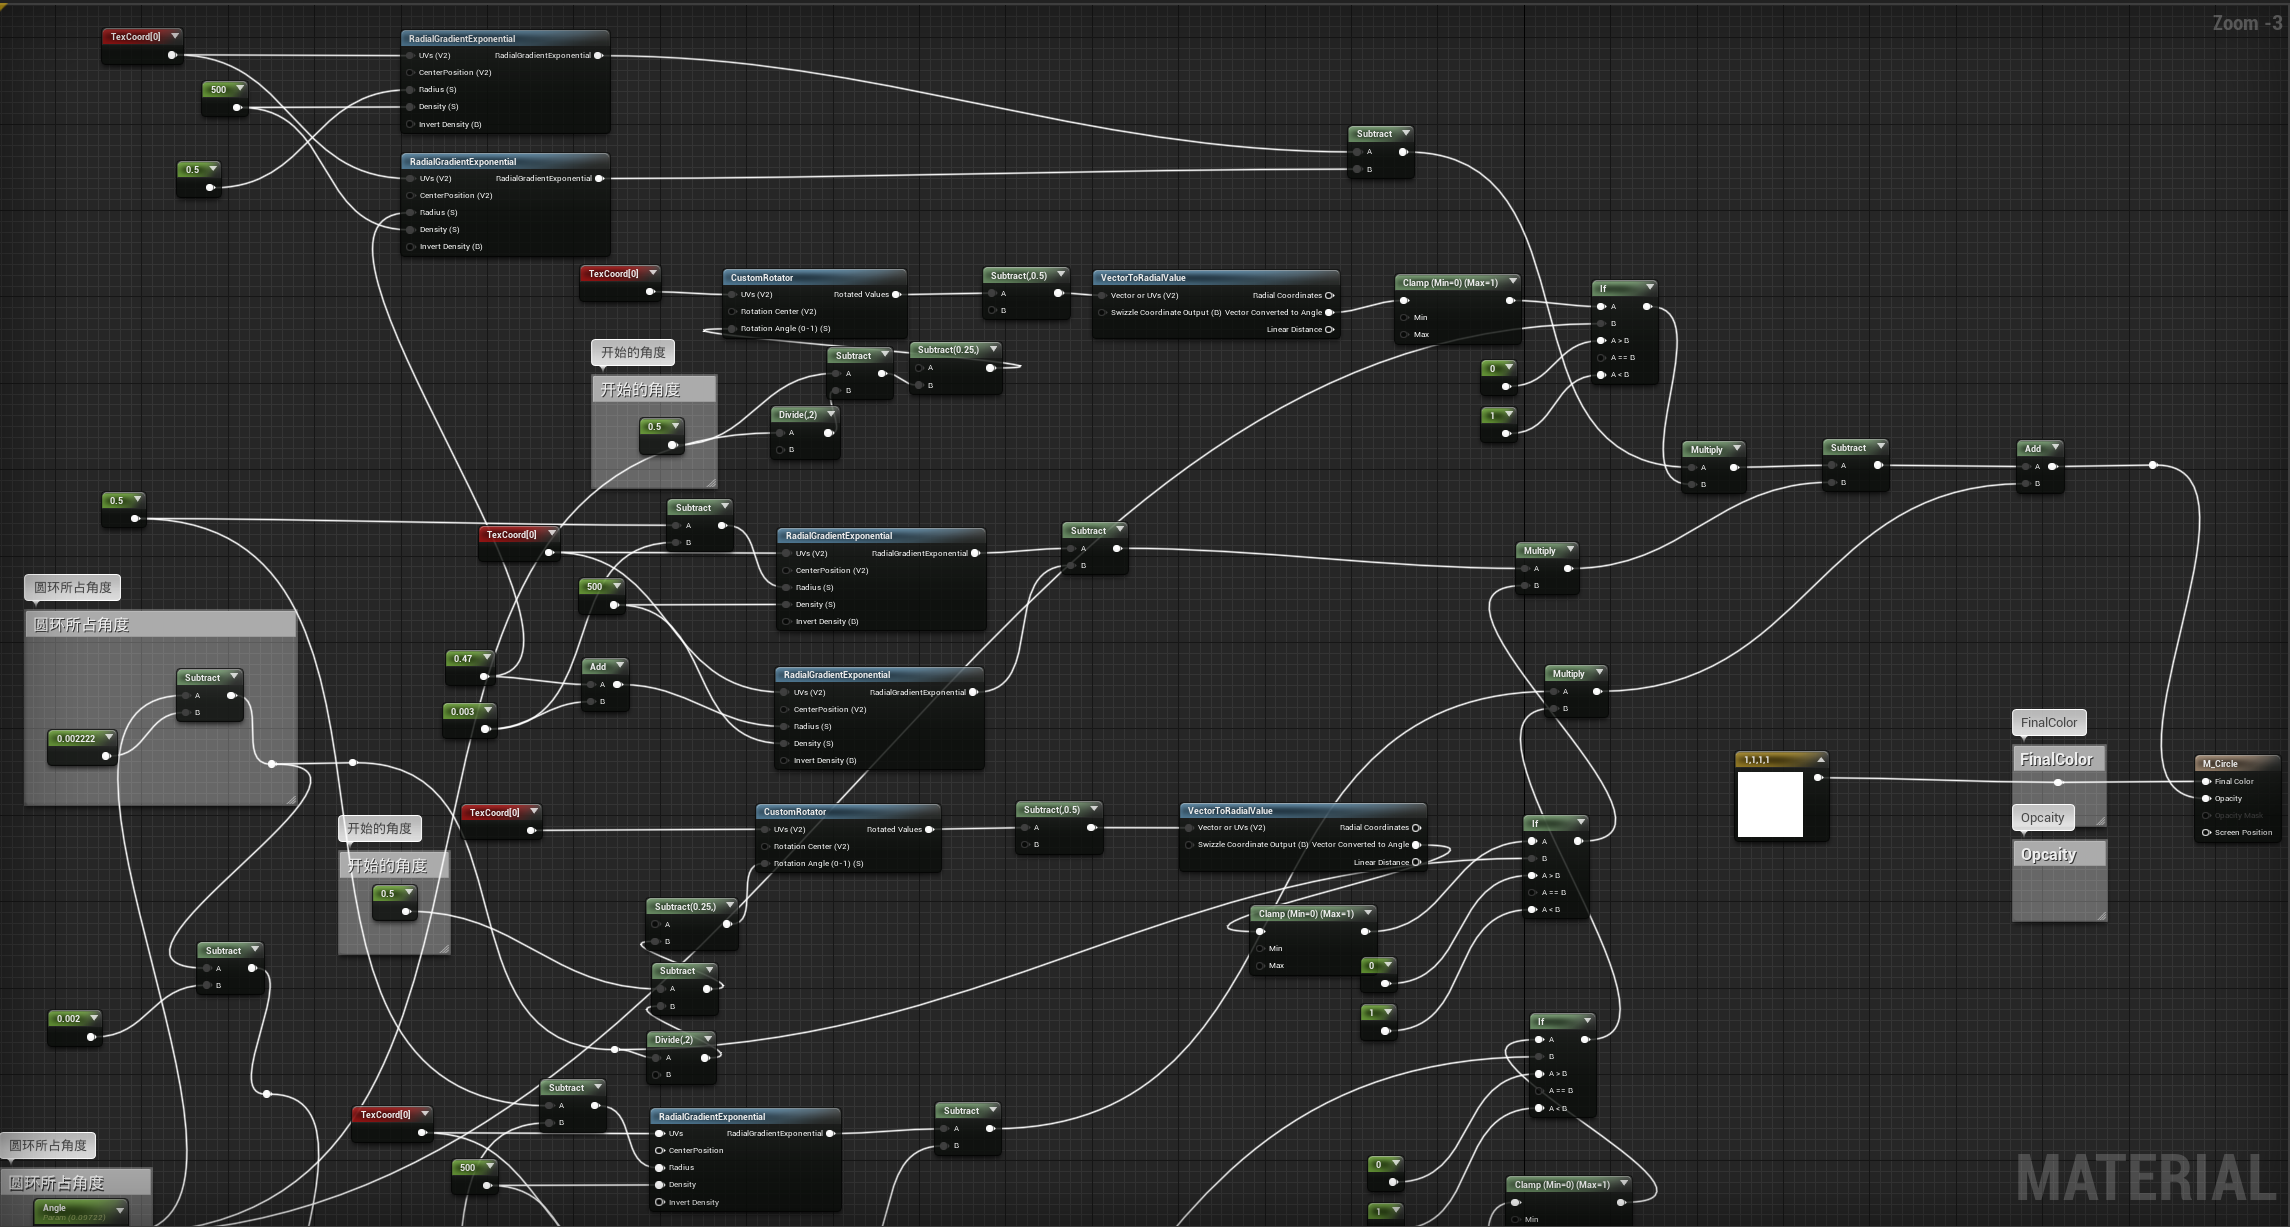The image size is (2290, 1227).
Task: Click the CenterPosition pin of the bottom RadialGradientExponential node
Action: point(660,1150)
